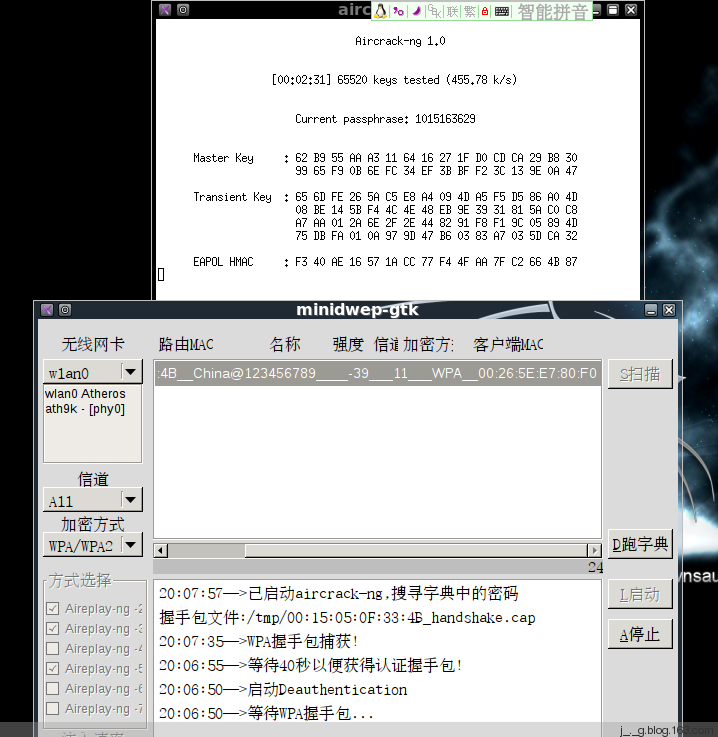Screen dimensions: 718x737
Task: Click the D跑字典 dictionary attack button
Action: (x=640, y=544)
